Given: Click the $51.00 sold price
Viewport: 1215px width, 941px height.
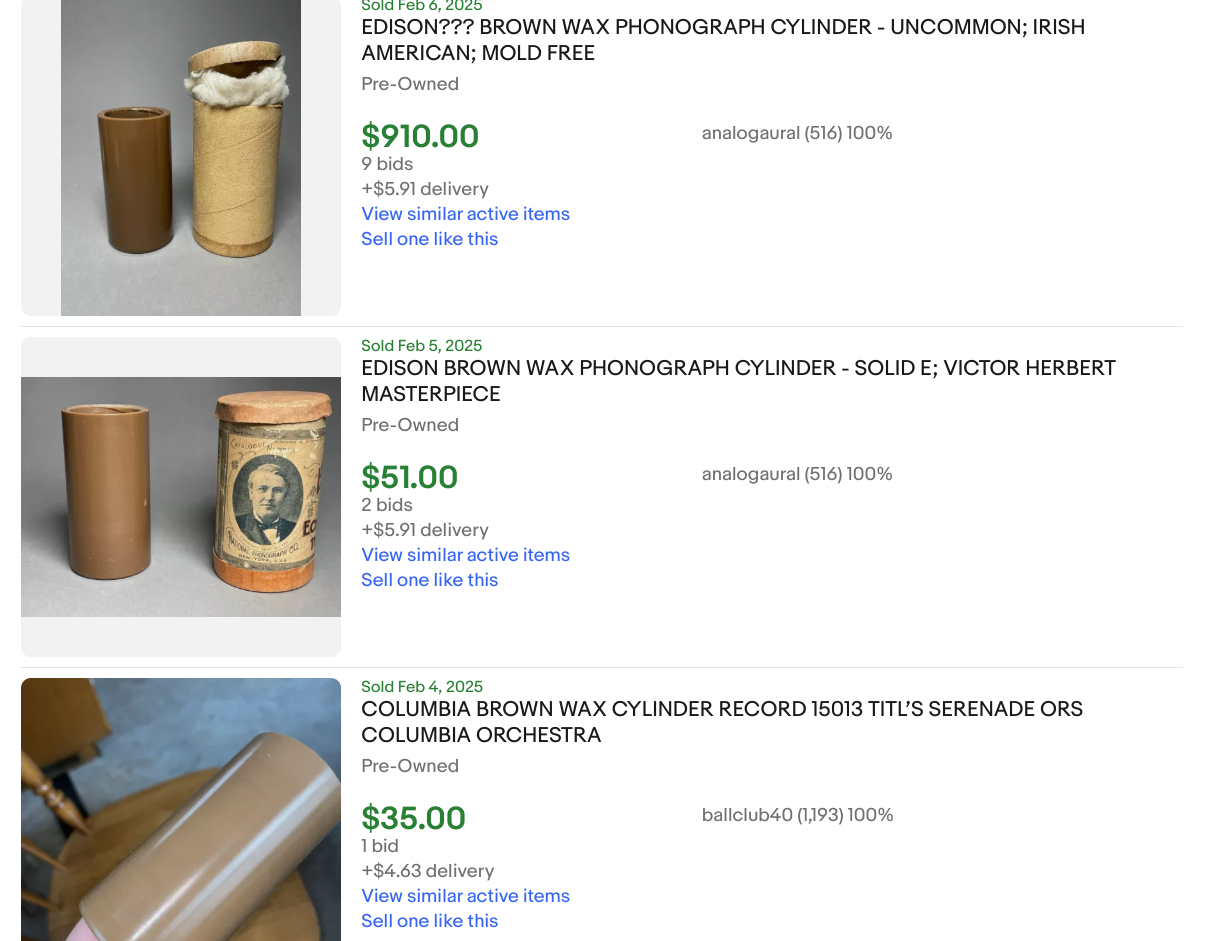Looking at the screenshot, I should (409, 477).
